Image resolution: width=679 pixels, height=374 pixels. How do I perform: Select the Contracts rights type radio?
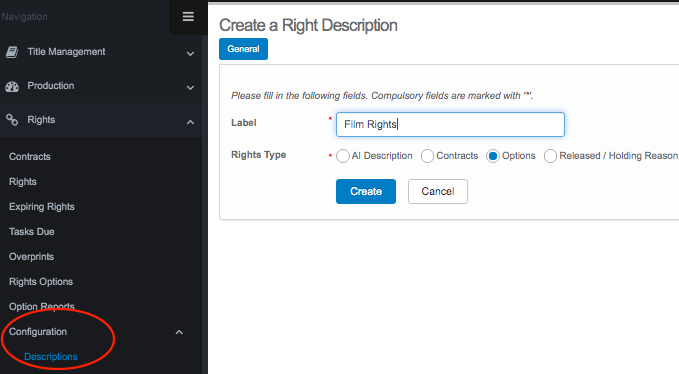(427, 156)
